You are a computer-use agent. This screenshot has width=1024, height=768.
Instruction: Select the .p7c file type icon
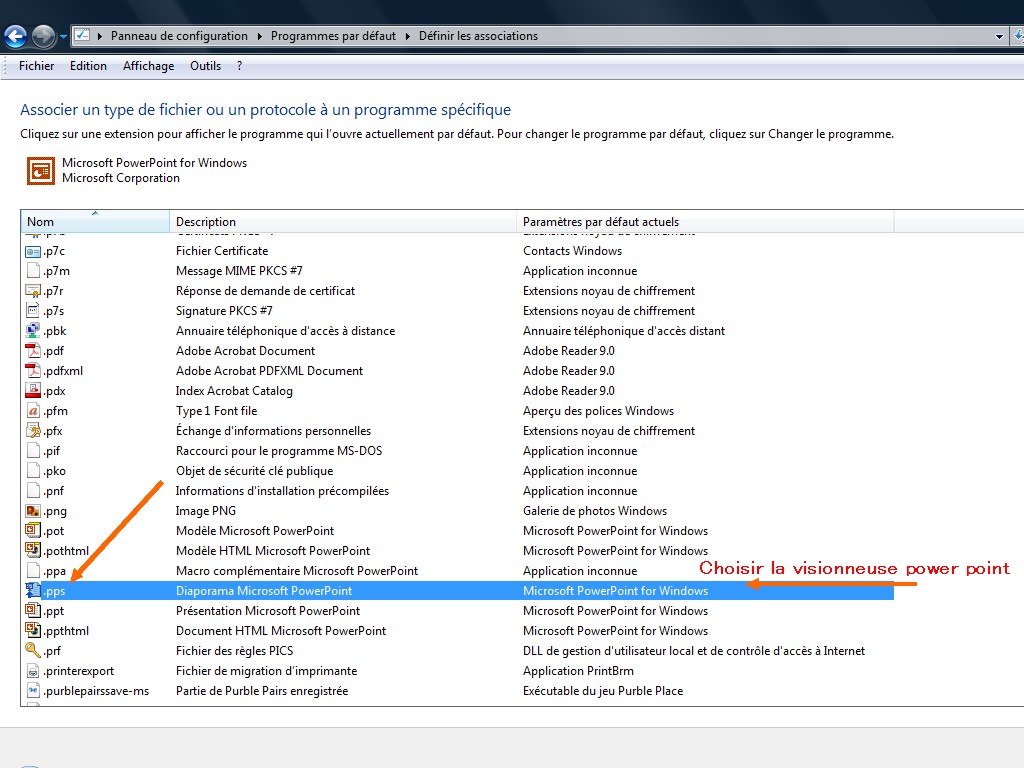click(33, 251)
